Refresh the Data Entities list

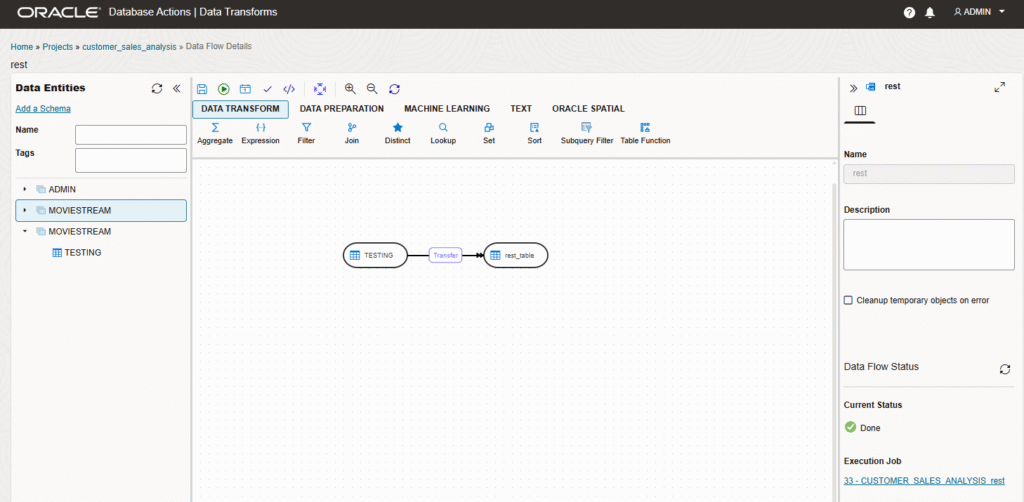(157, 88)
